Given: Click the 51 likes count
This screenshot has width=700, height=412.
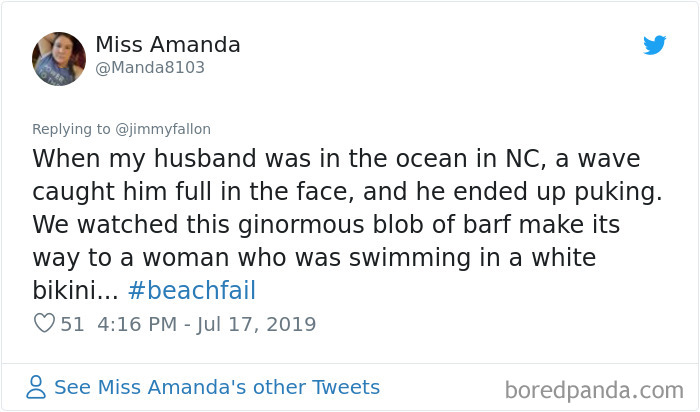Looking at the screenshot, I should [x=72, y=324].
